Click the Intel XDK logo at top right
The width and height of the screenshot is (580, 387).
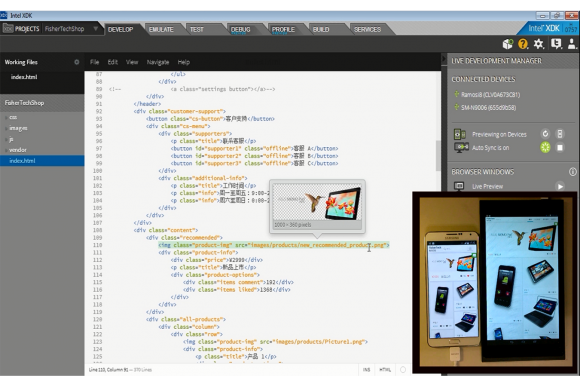pos(544,28)
